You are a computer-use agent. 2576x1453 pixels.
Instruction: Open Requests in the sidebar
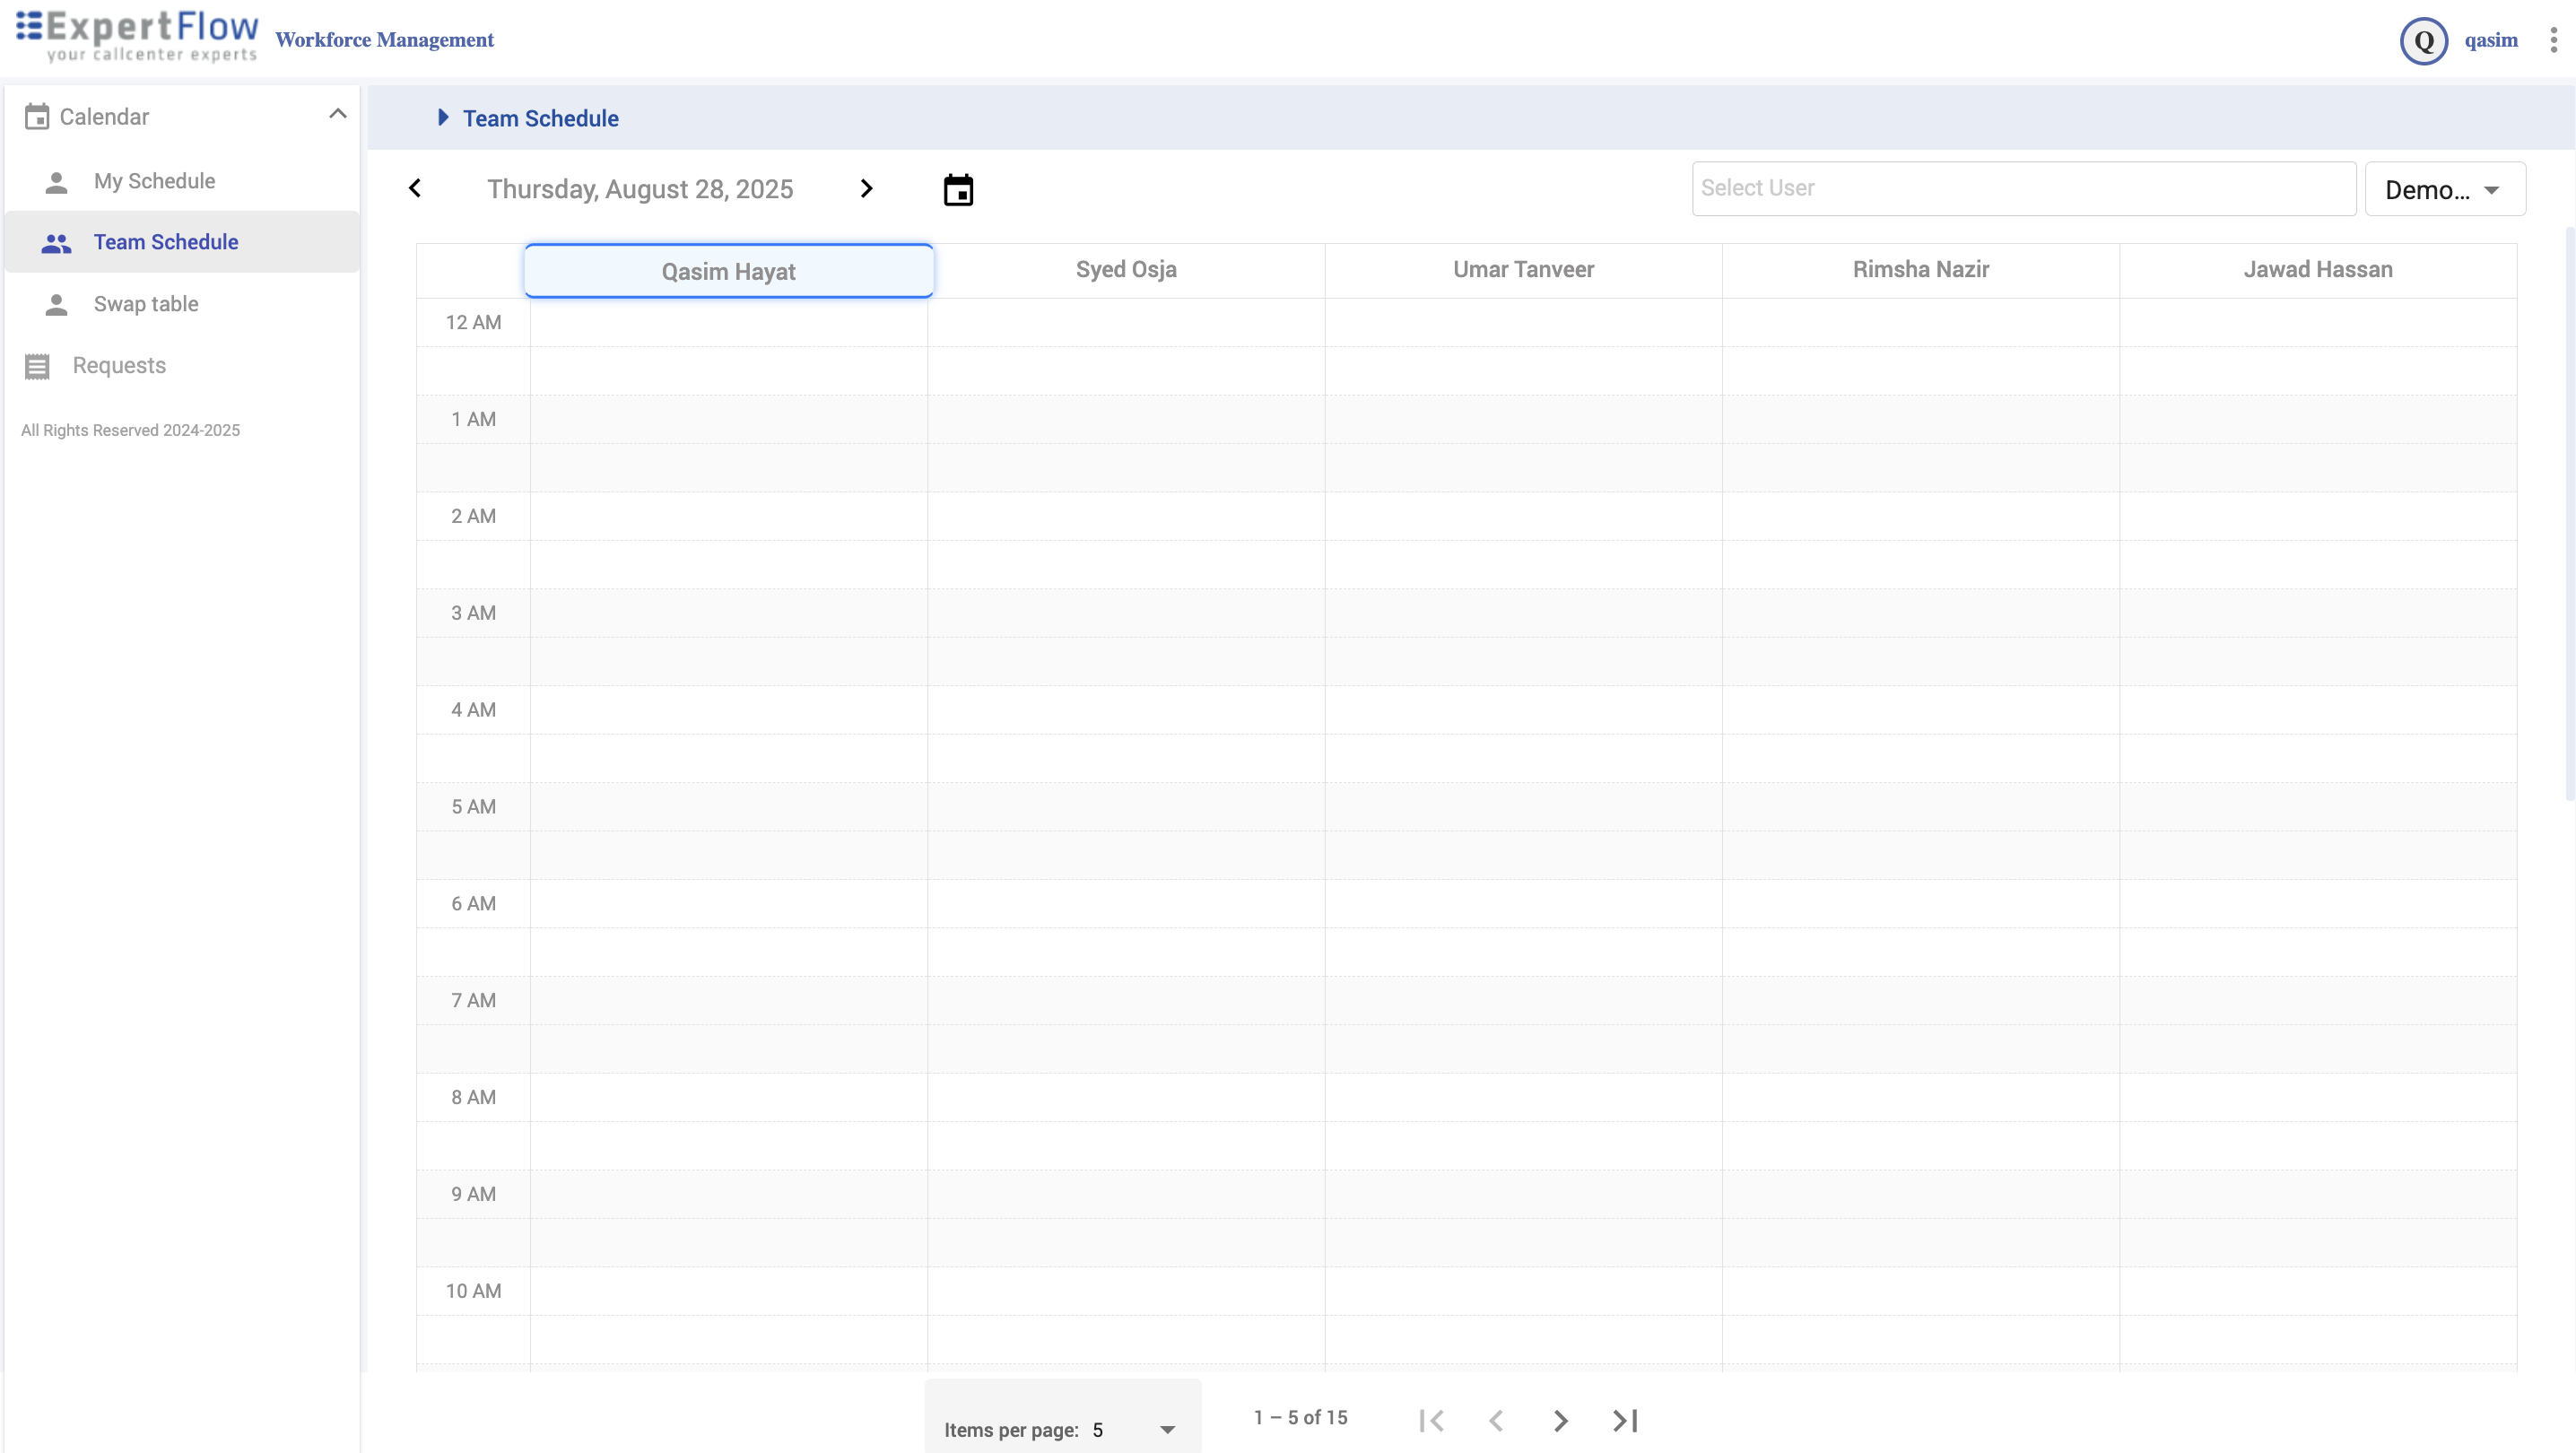tap(119, 366)
